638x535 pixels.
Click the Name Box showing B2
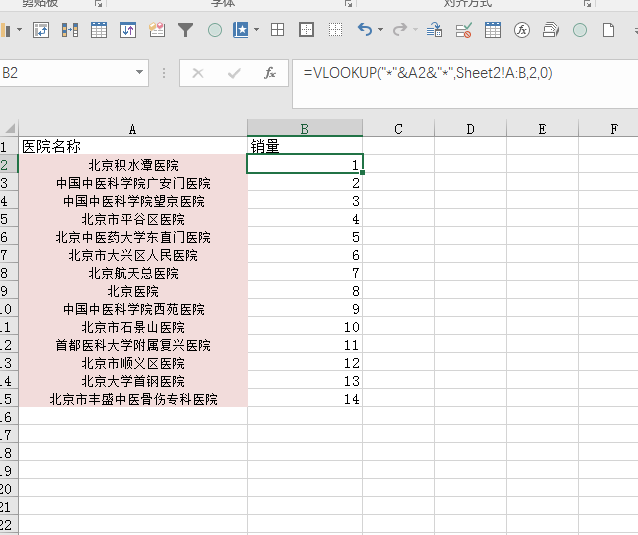60,73
